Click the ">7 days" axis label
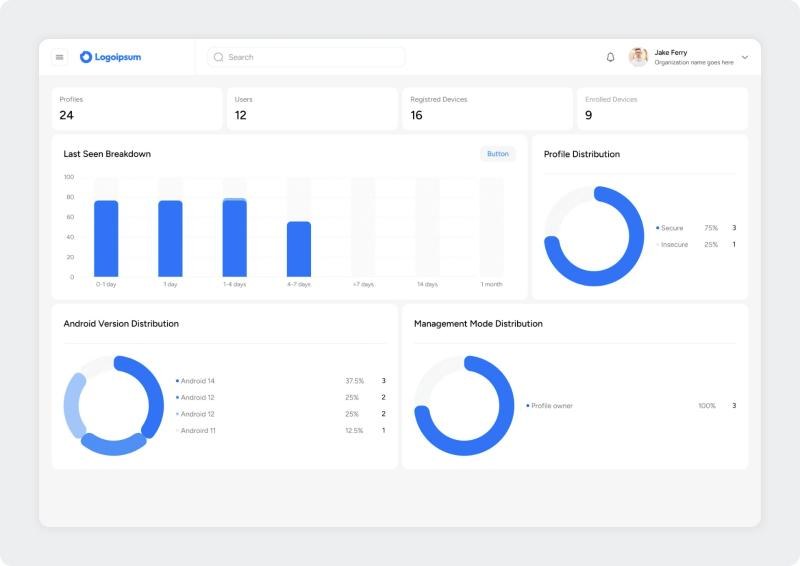Viewport: 800px width, 566px height. [363, 284]
